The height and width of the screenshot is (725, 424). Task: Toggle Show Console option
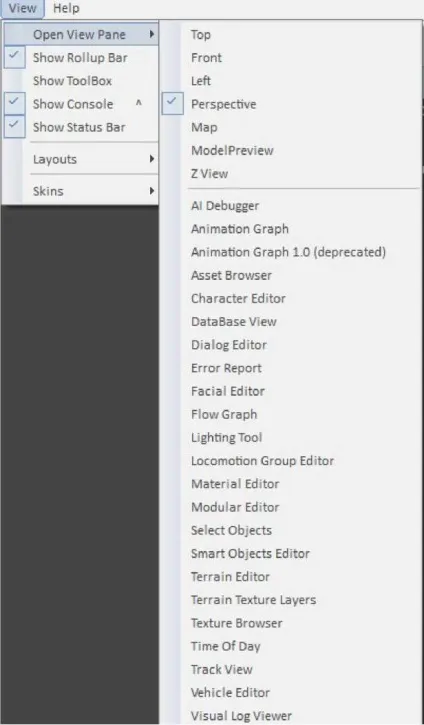81,104
